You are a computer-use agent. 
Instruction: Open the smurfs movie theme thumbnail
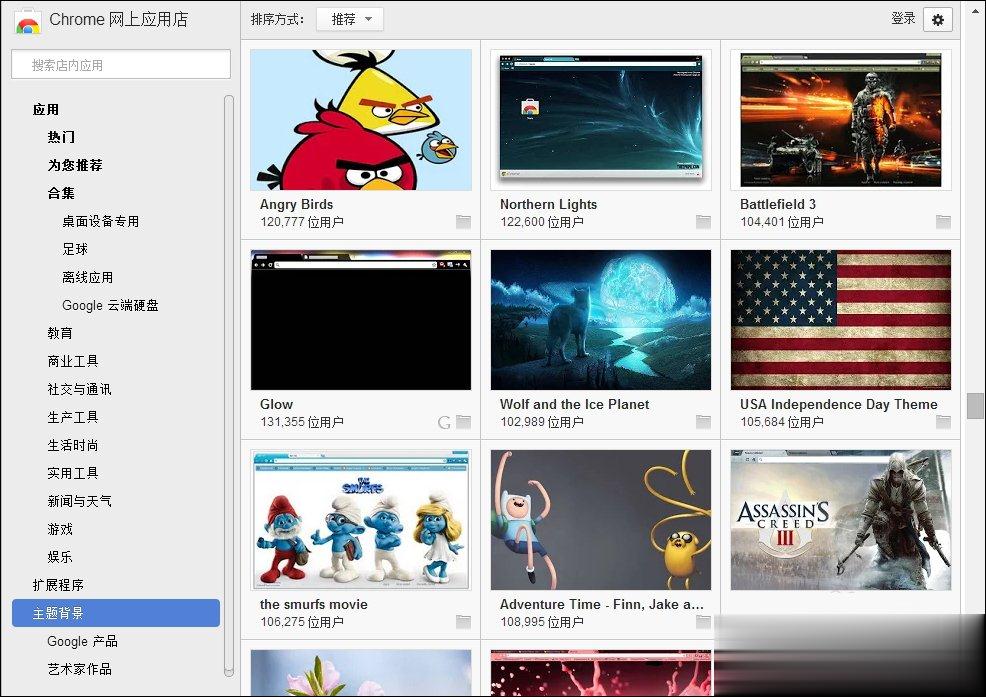tap(361, 520)
